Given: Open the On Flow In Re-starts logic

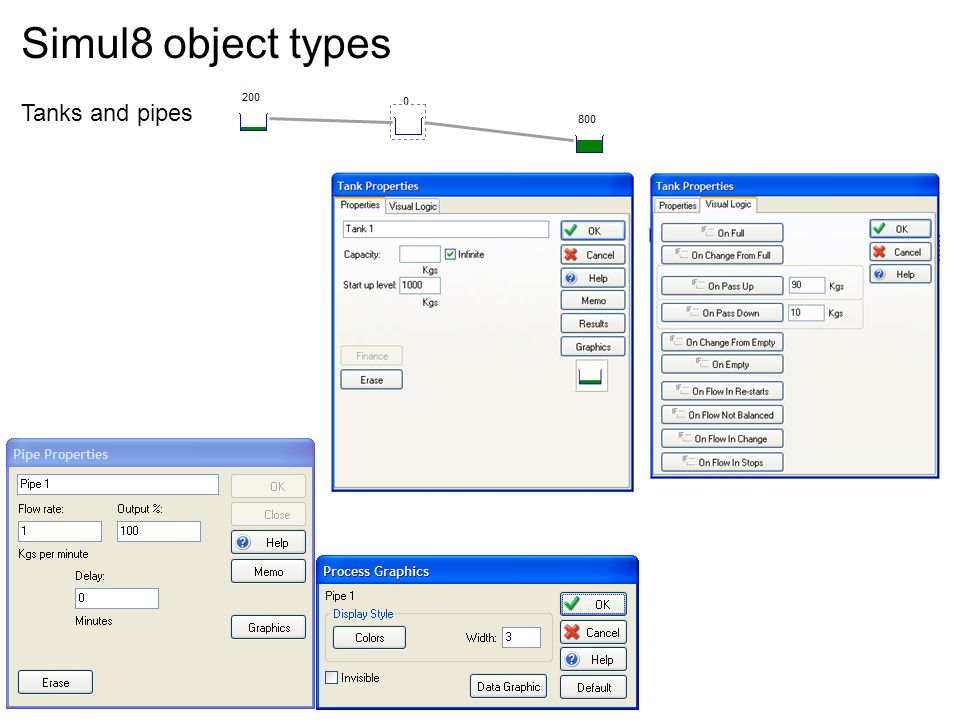Looking at the screenshot, I should (722, 391).
